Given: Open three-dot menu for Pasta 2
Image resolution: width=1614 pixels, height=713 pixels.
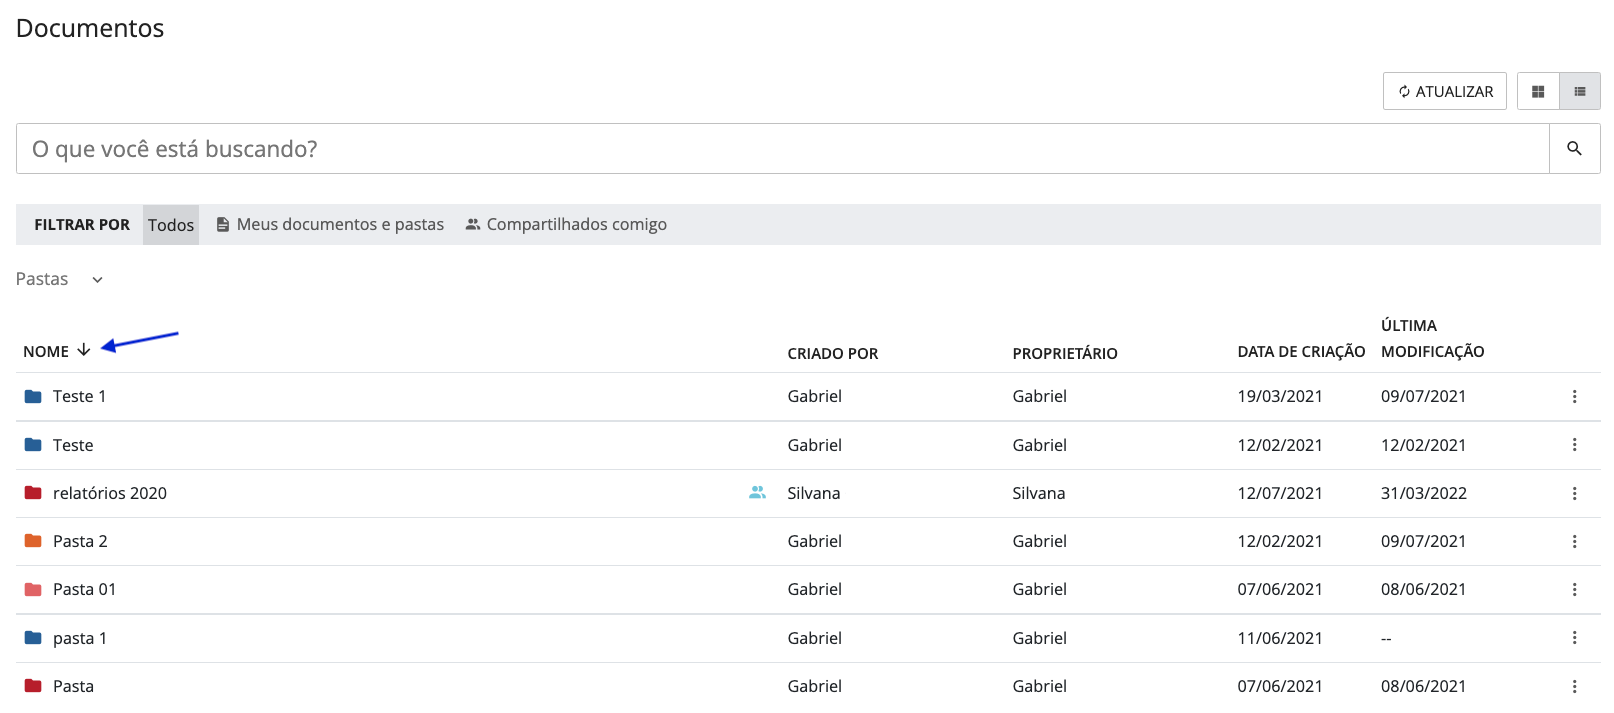Looking at the screenshot, I should pyautogui.click(x=1574, y=542).
